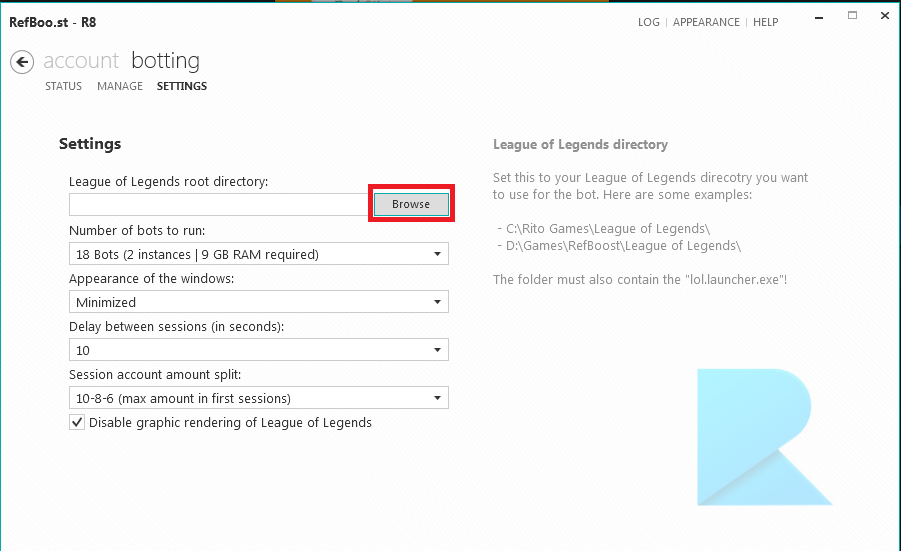Open the STATUS tab

pos(63,86)
